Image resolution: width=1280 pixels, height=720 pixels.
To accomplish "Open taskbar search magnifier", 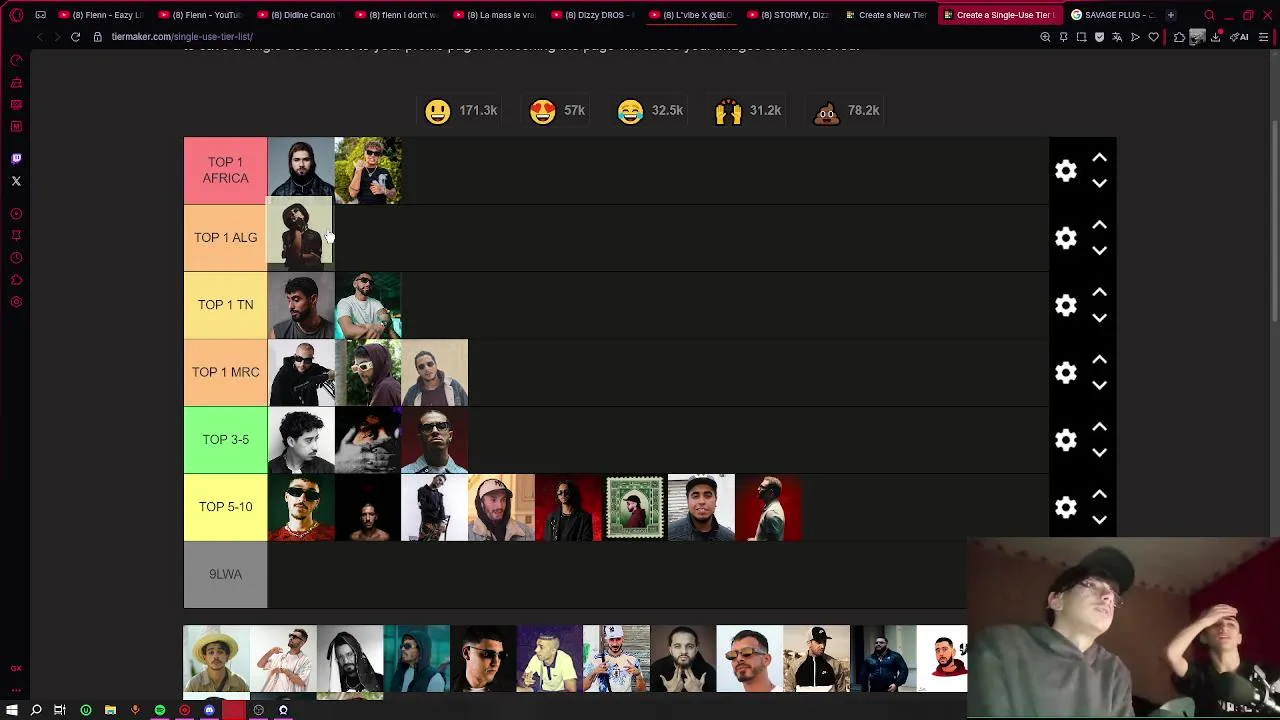I will (36, 710).
